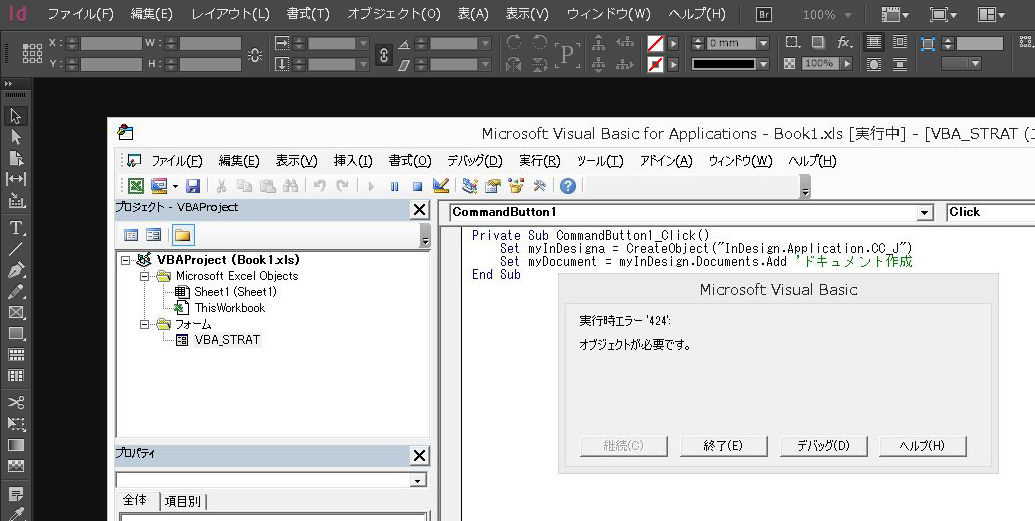Screen dimensions: 1035x521
Task: Click View Microsoft Excel icon in VBA toolbar
Action: coord(136,186)
